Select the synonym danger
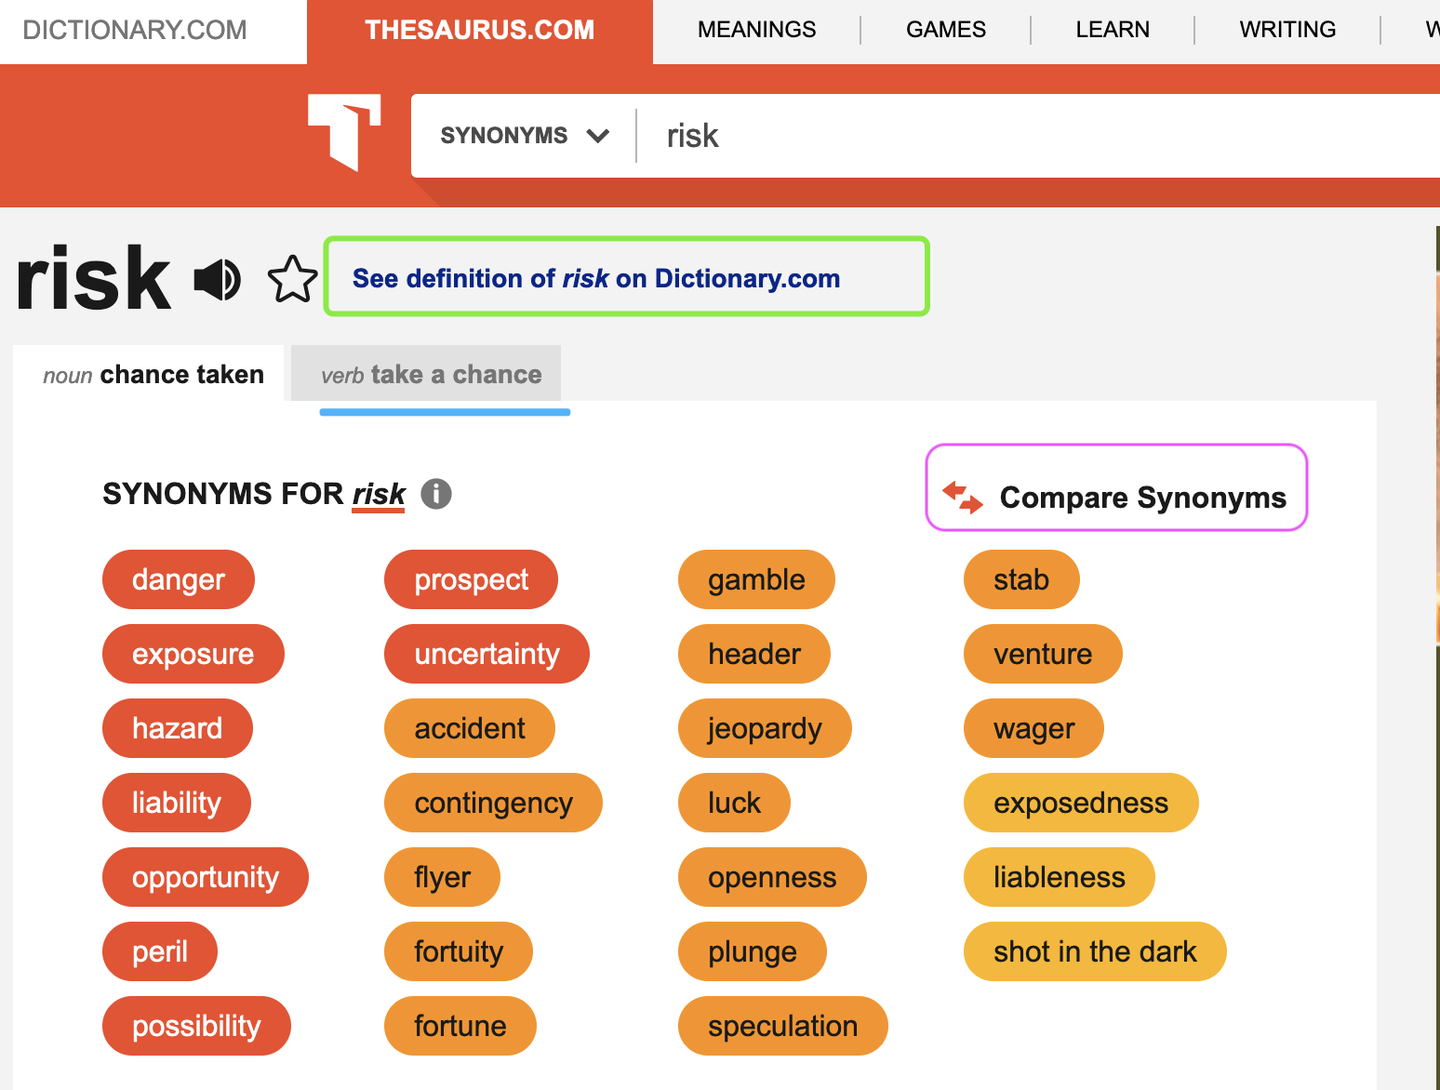Screen dimensions: 1440x1090 (x=178, y=579)
